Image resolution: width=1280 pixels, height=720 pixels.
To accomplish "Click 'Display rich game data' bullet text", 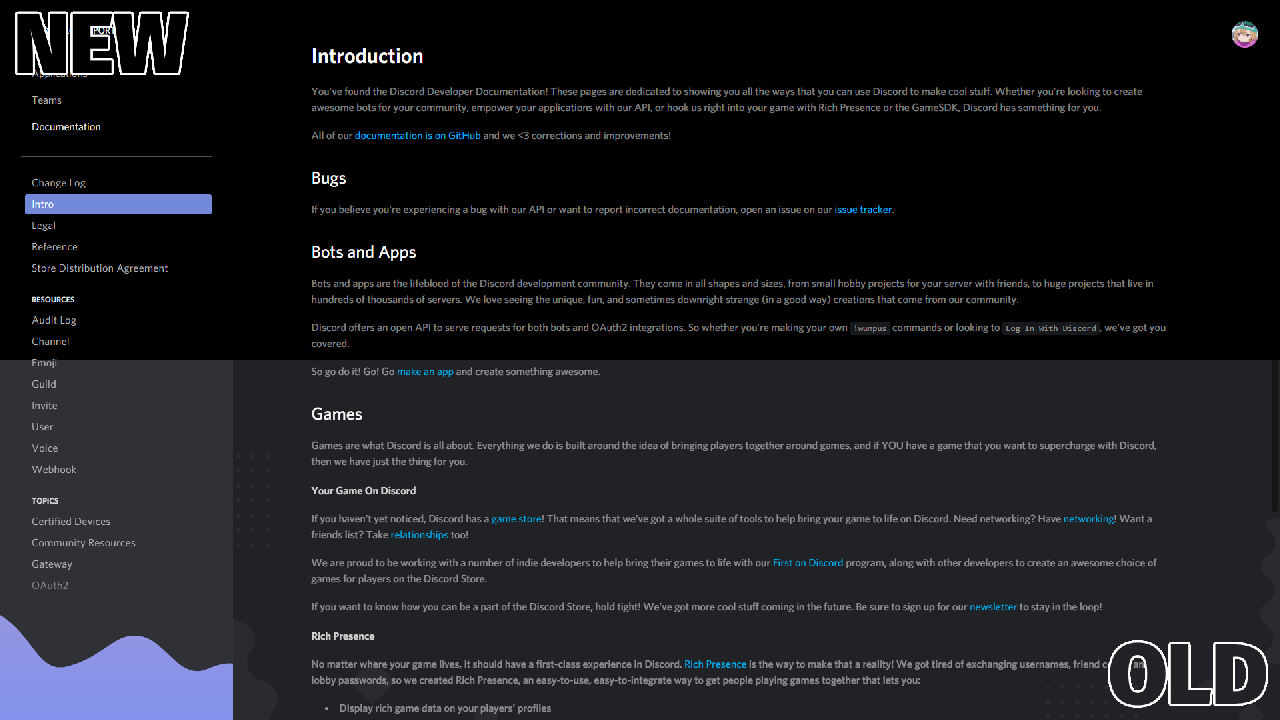I will click(x=445, y=708).
